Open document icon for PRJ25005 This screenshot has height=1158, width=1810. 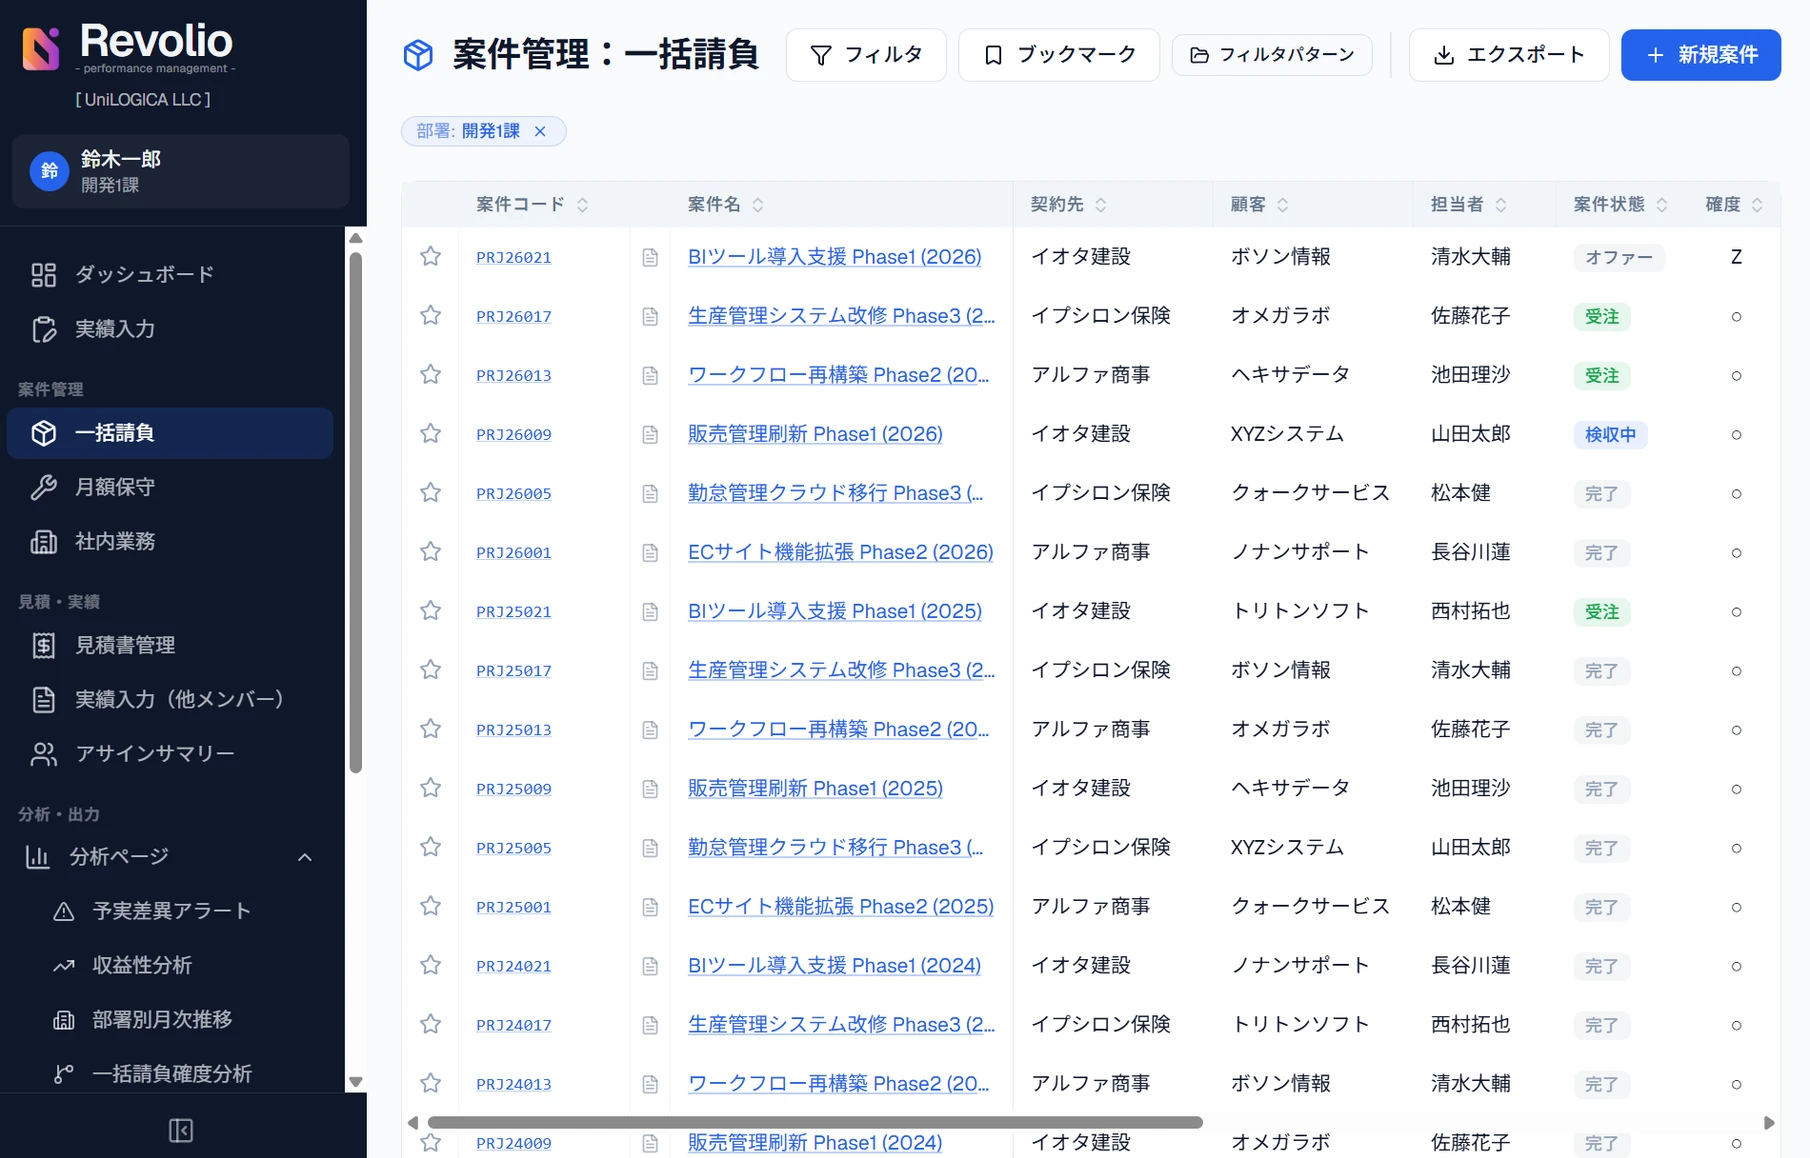pos(650,848)
